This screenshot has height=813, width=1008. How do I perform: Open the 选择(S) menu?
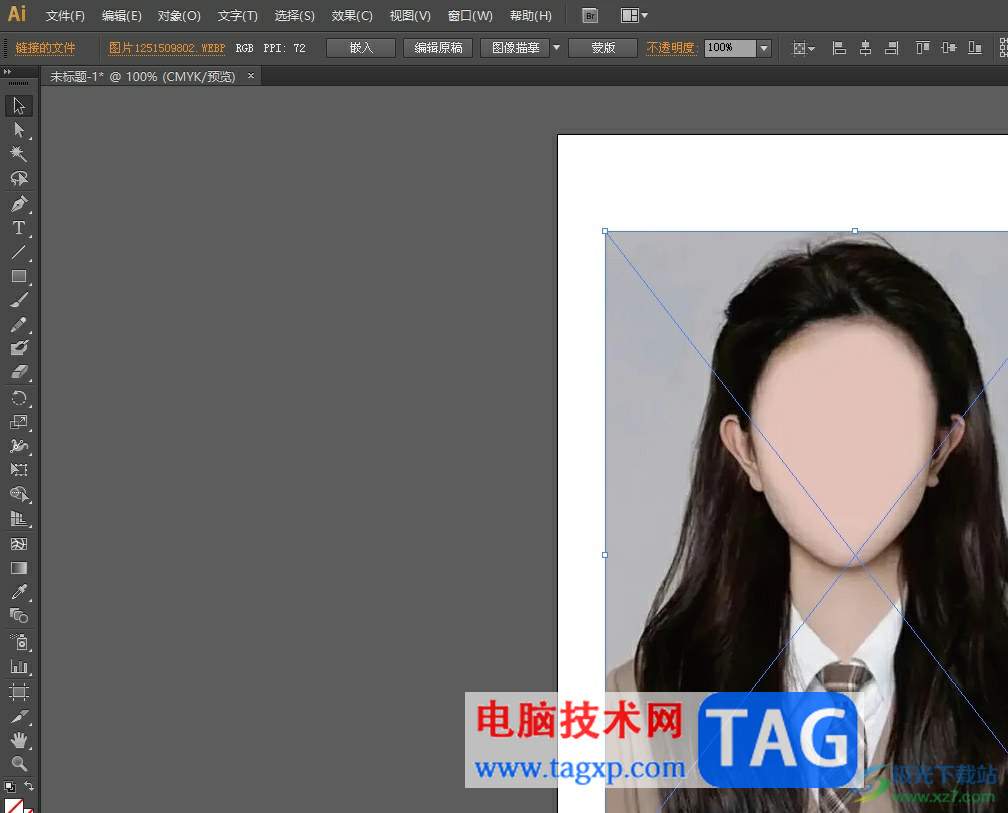(x=294, y=15)
